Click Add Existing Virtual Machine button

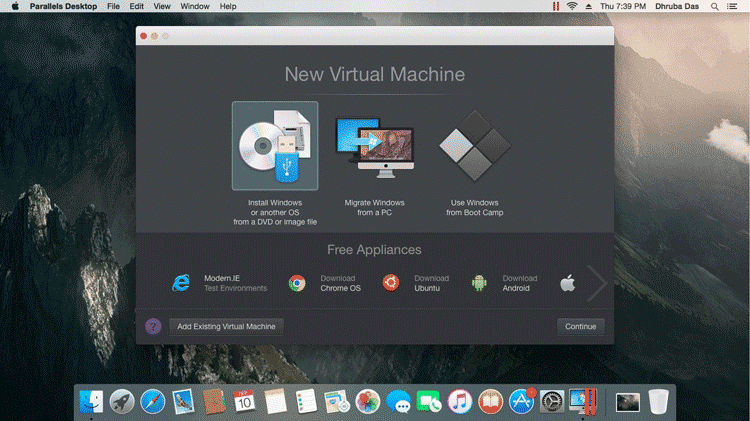226,327
